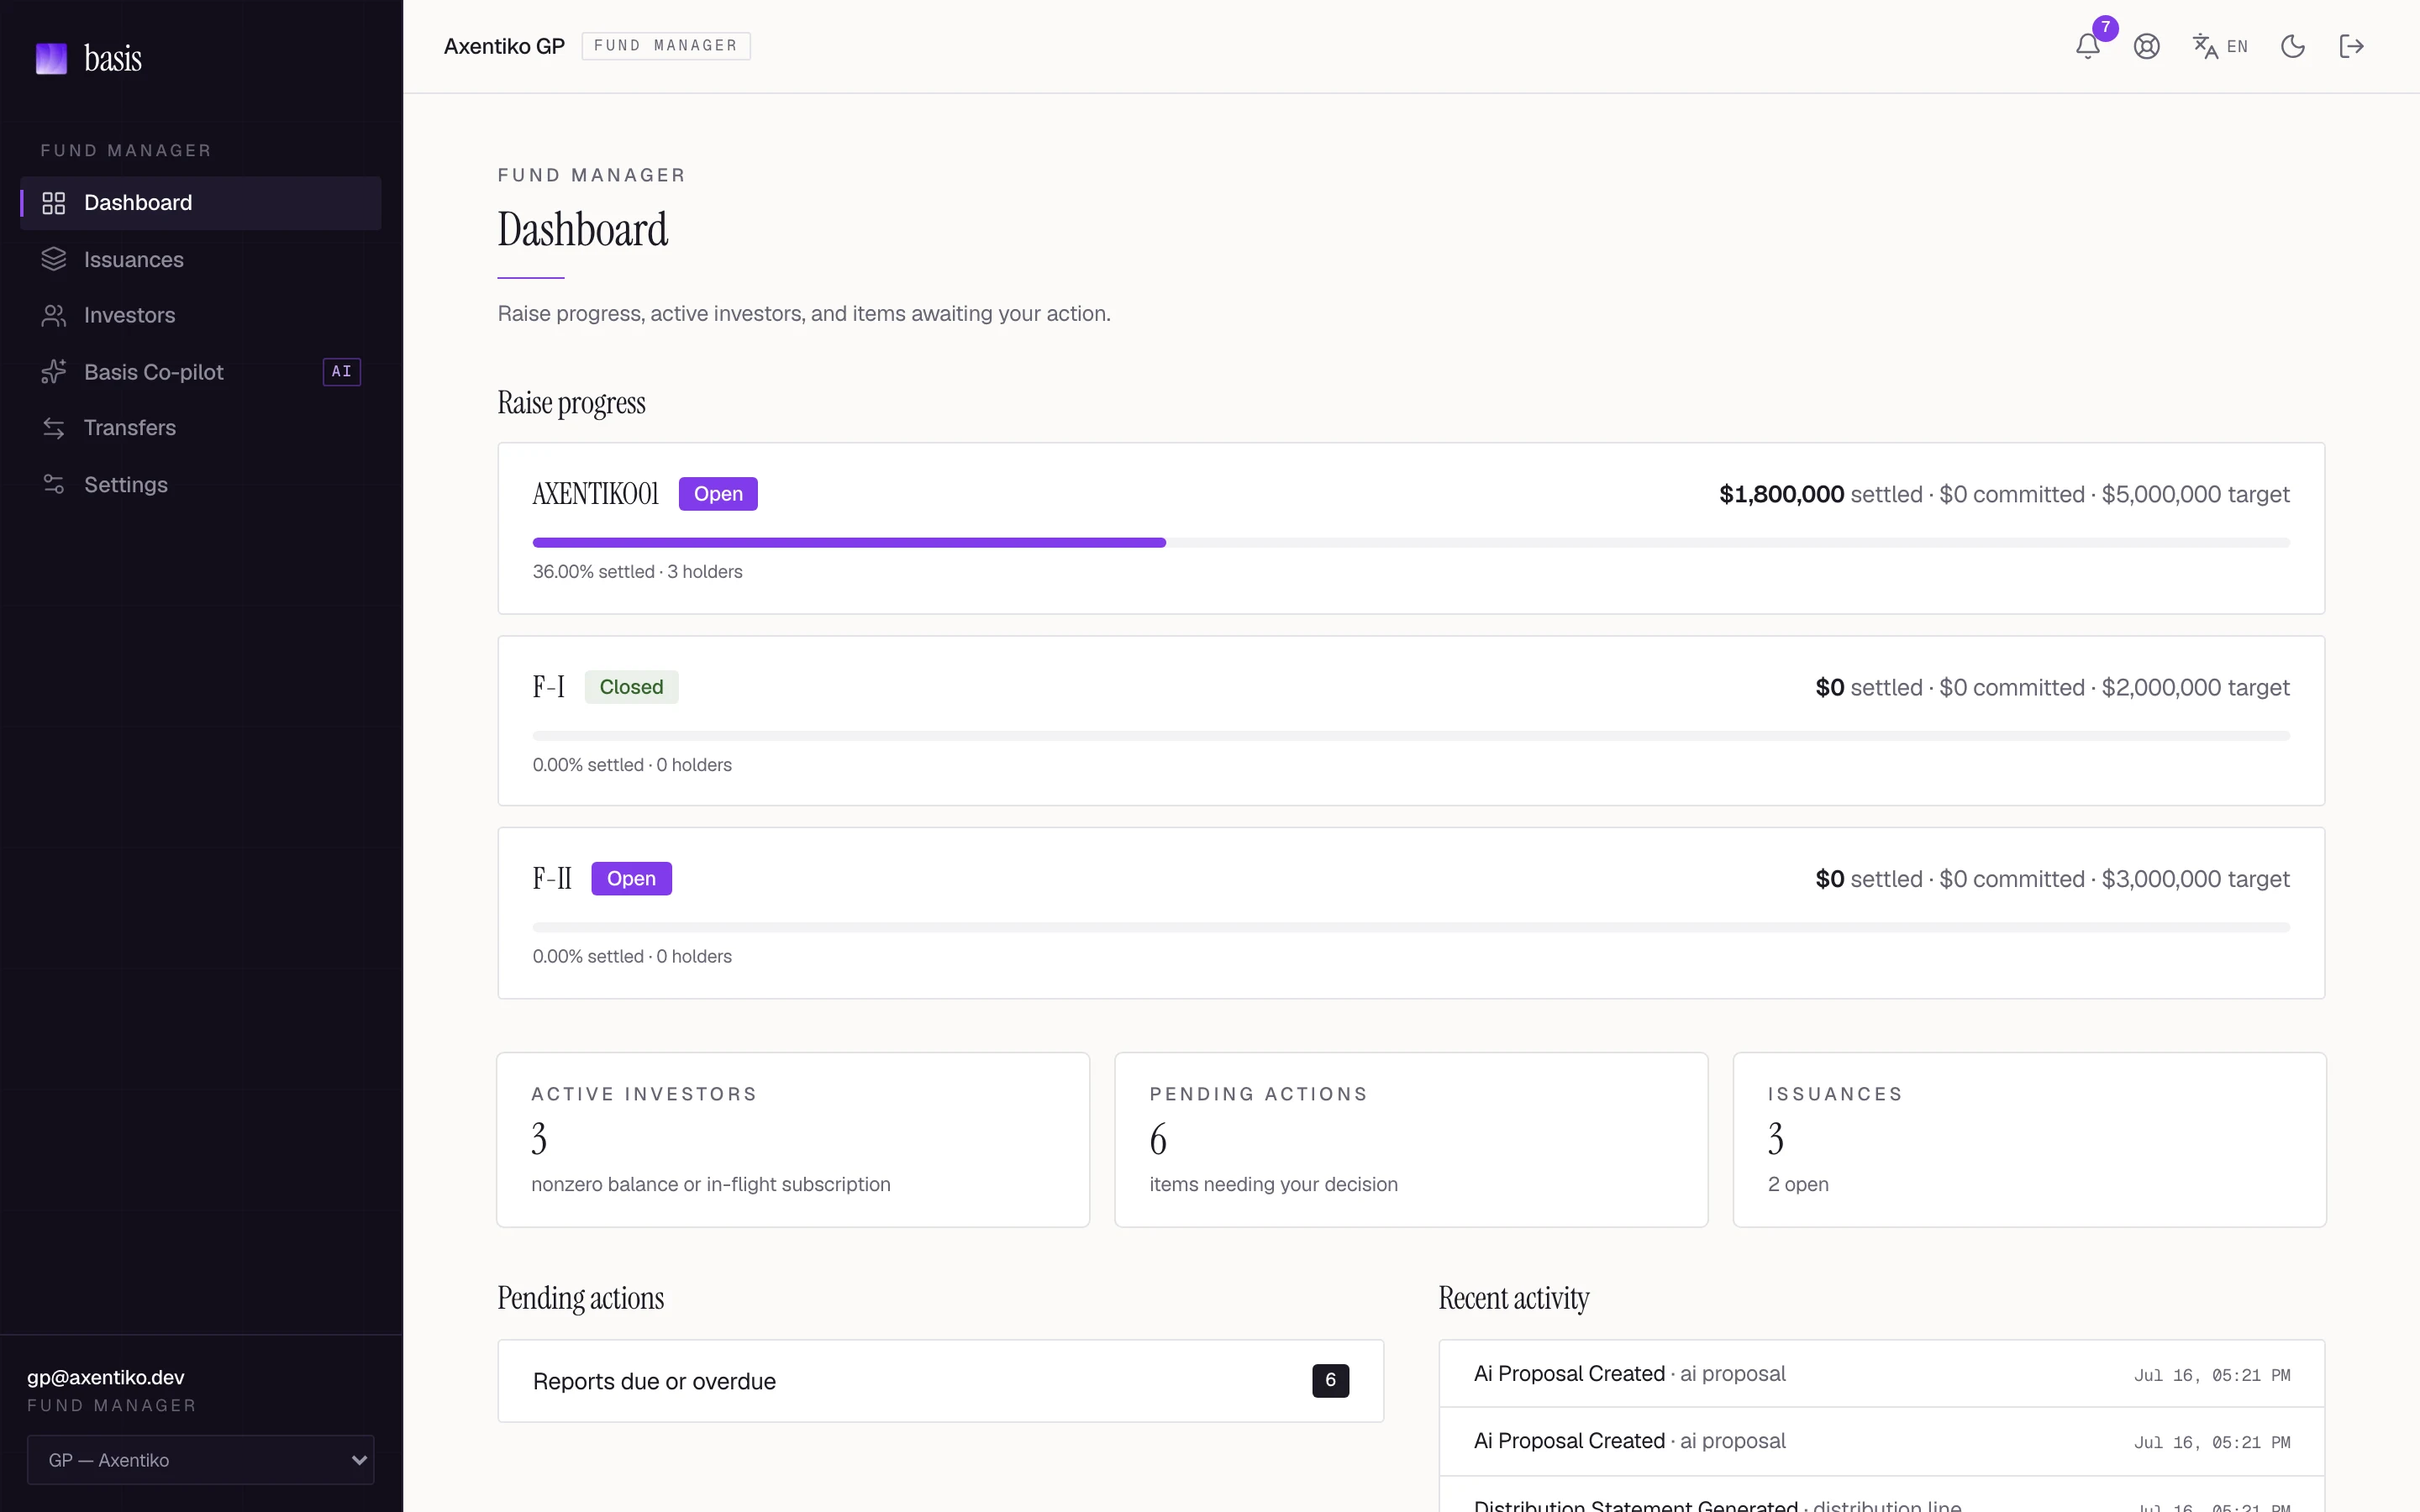Screen dimensions: 2420x1512
Task: Click the language translate icon
Action: [2205, 46]
